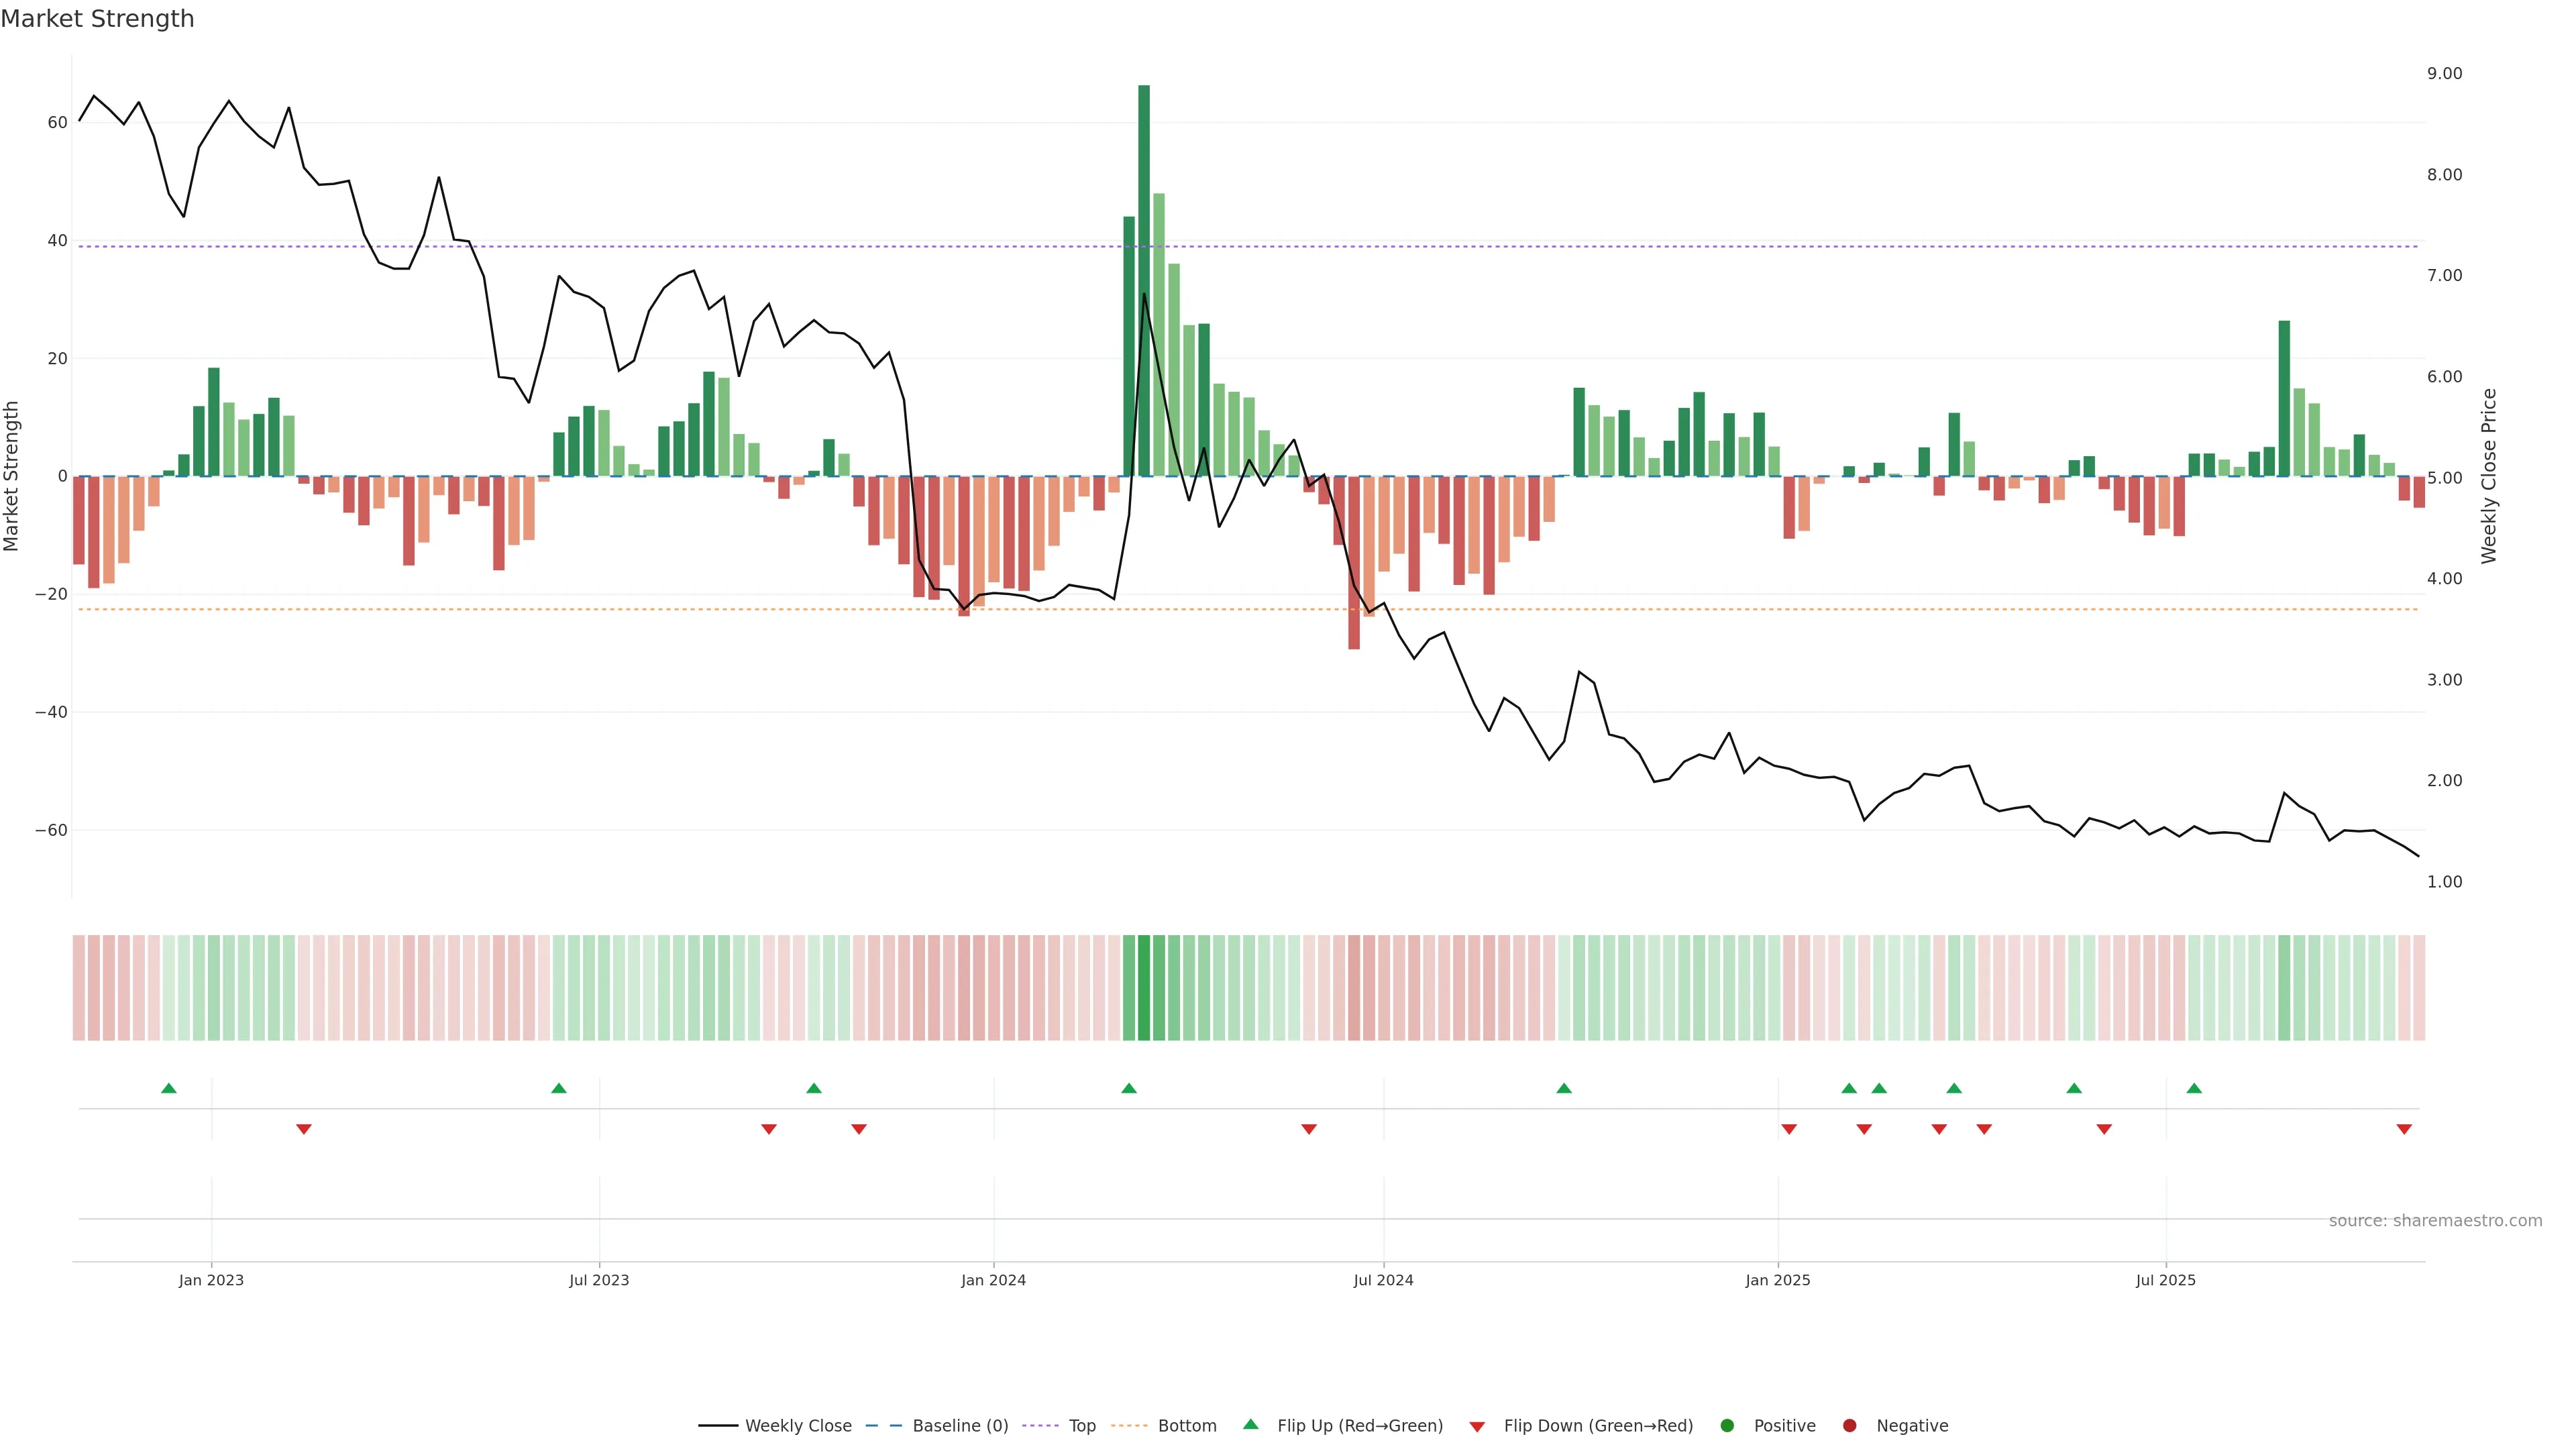The width and height of the screenshot is (2576, 1449).
Task: Click the dark red Negative dot in the legend
Action: 1849,1426
